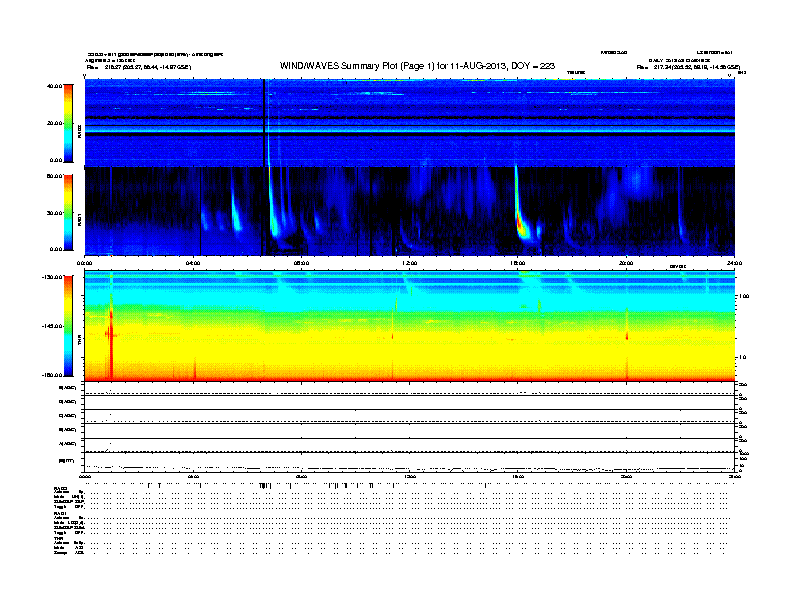Click the 20:00 tick label under RAD1 panel
Image resolution: width=792 pixels, height=612 pixels.
pos(626,263)
